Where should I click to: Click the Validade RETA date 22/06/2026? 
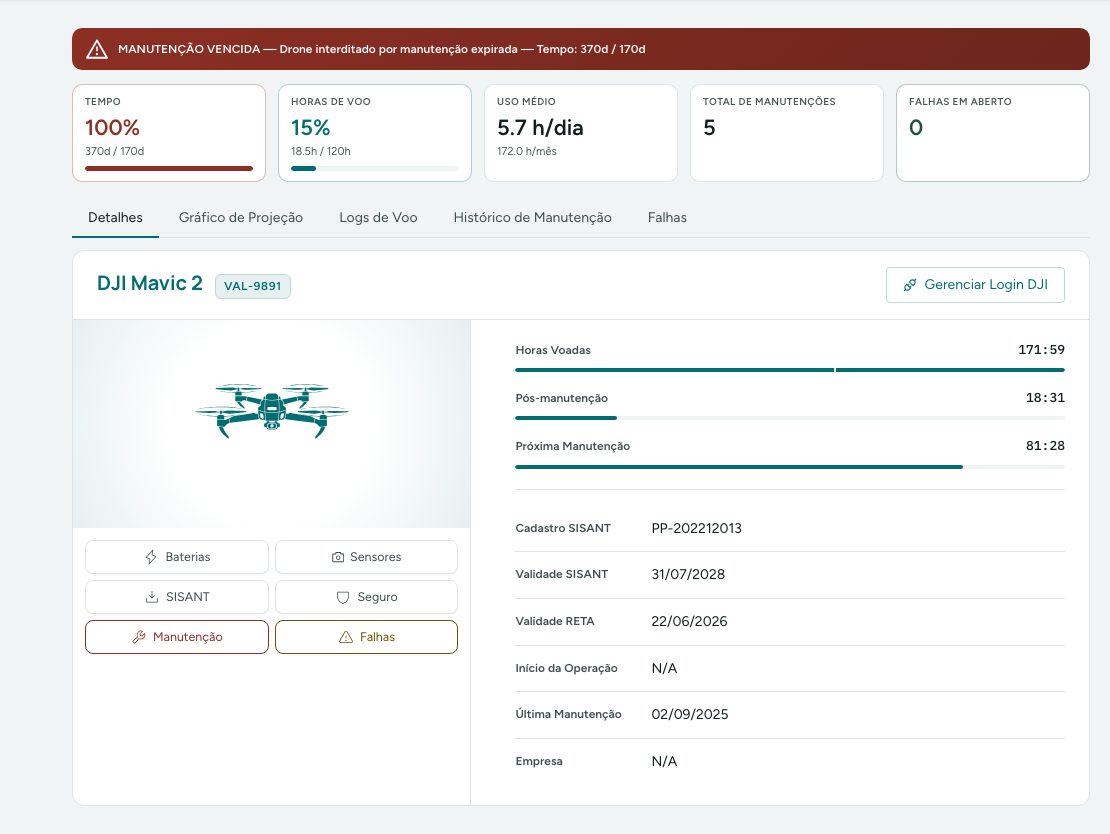point(690,621)
